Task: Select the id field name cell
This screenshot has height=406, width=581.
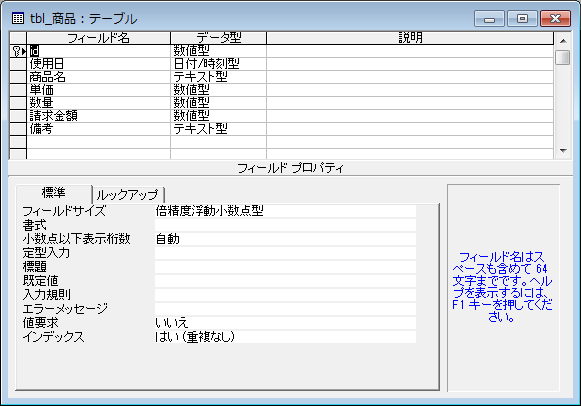Action: (x=99, y=51)
